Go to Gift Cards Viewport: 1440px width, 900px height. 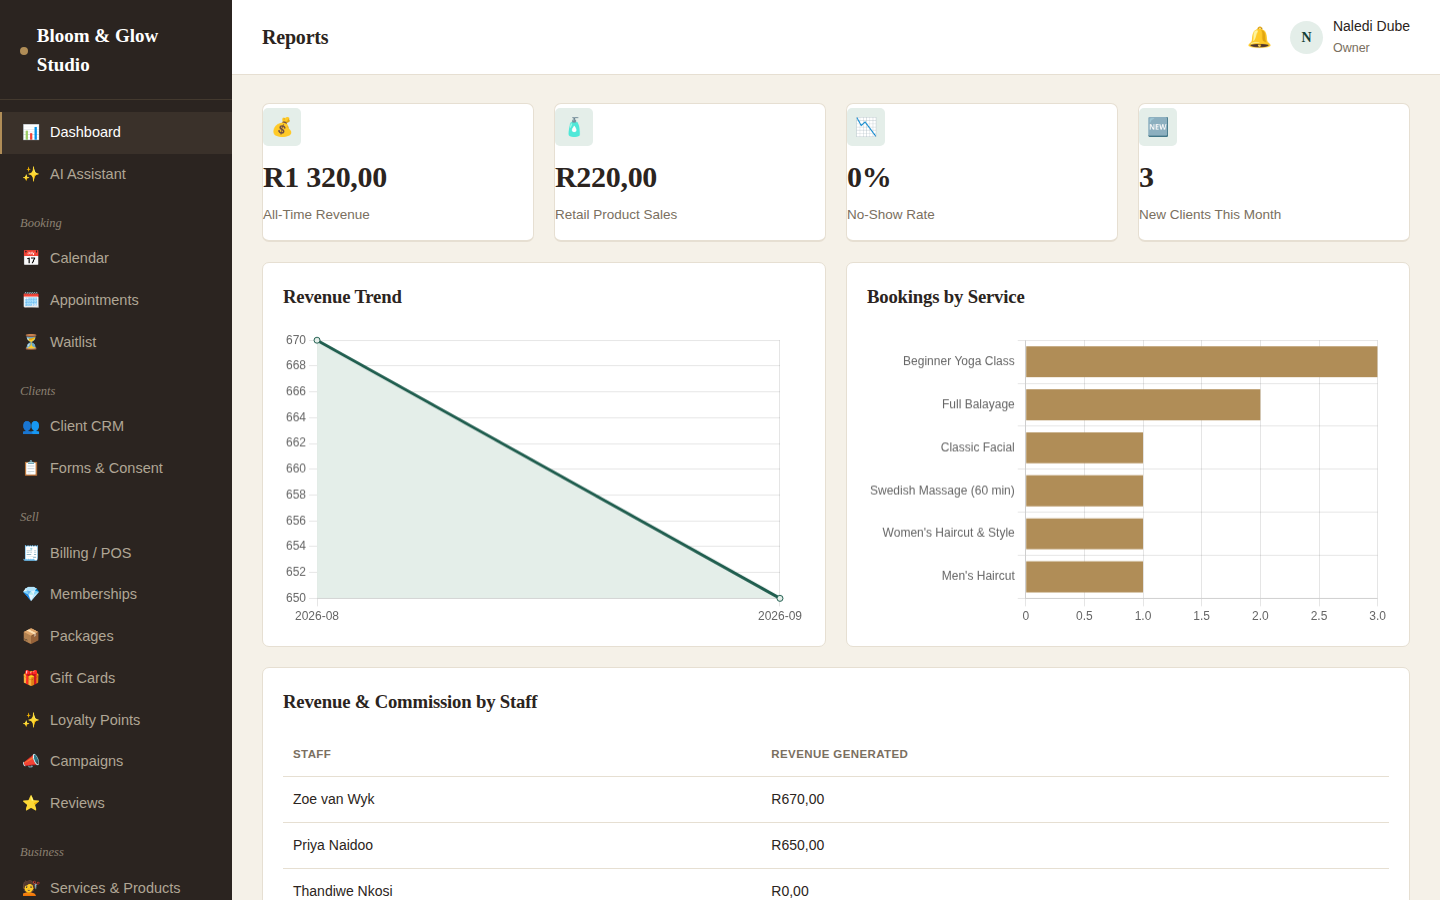coord(116,678)
